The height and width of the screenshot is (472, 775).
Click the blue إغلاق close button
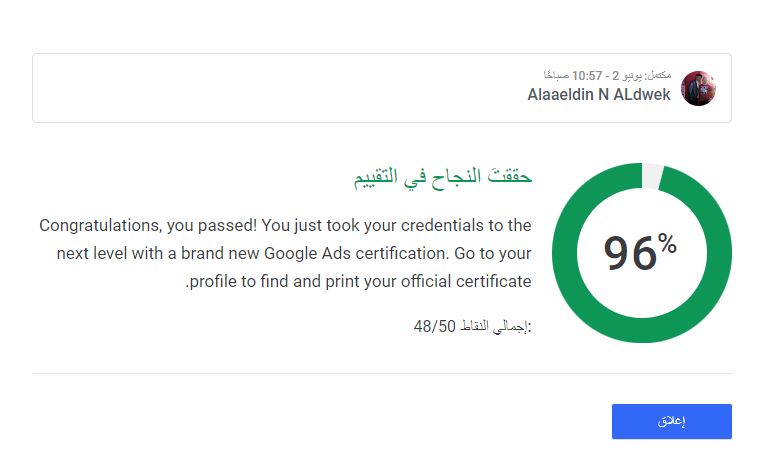(x=672, y=421)
